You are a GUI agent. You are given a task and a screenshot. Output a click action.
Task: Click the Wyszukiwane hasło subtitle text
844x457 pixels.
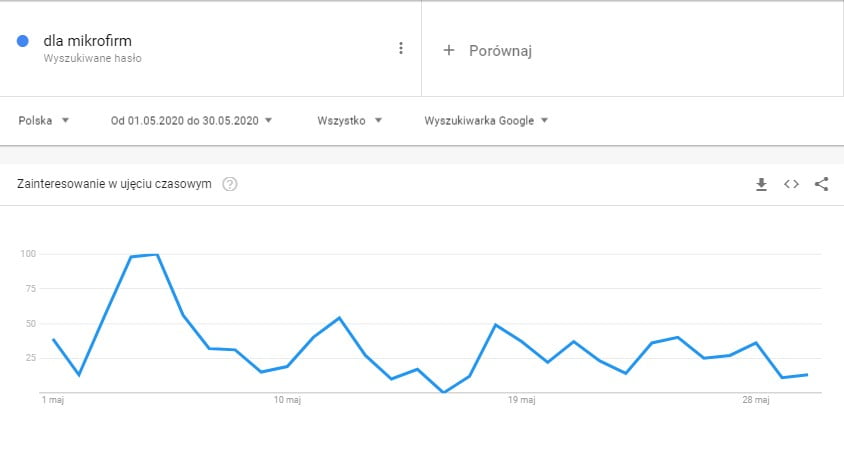[93, 58]
